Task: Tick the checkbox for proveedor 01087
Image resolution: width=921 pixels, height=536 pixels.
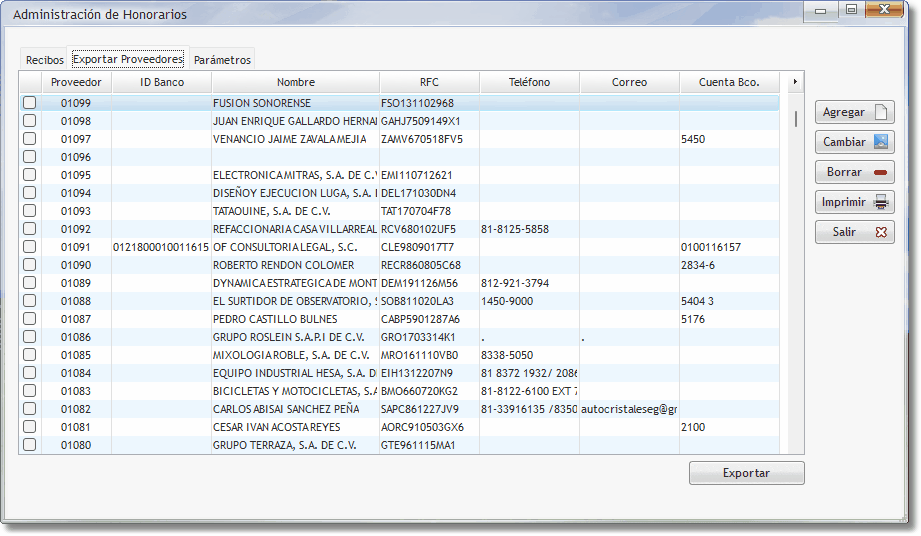Action: [x=29, y=319]
